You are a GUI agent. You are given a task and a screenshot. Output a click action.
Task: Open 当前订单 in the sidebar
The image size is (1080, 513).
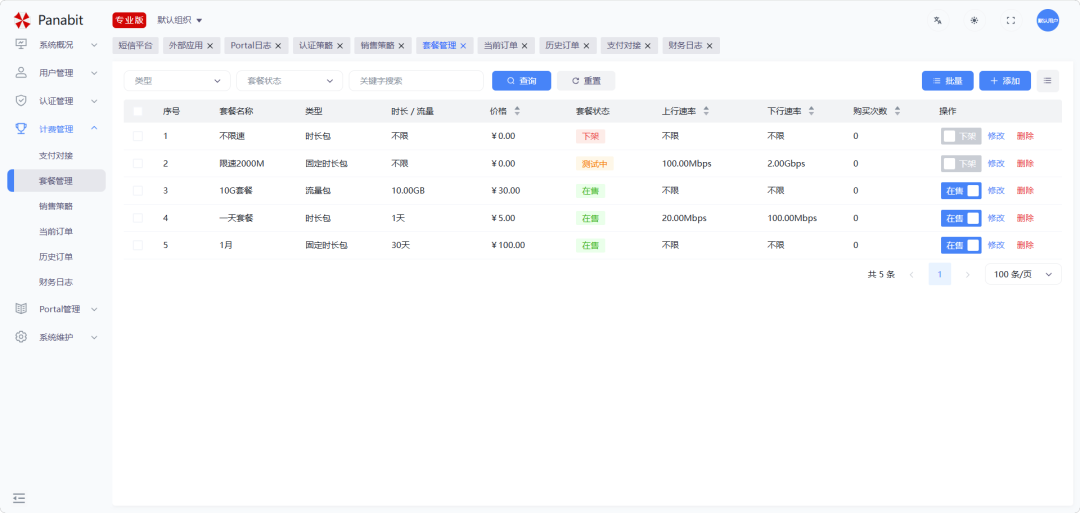56,231
